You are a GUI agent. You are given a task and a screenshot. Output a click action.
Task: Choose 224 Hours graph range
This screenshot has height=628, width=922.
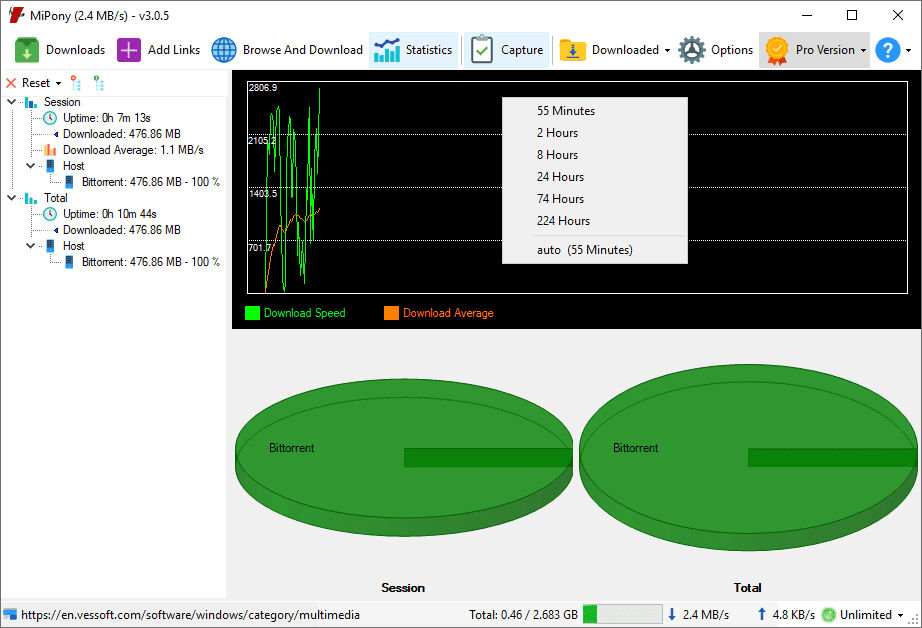(x=594, y=221)
